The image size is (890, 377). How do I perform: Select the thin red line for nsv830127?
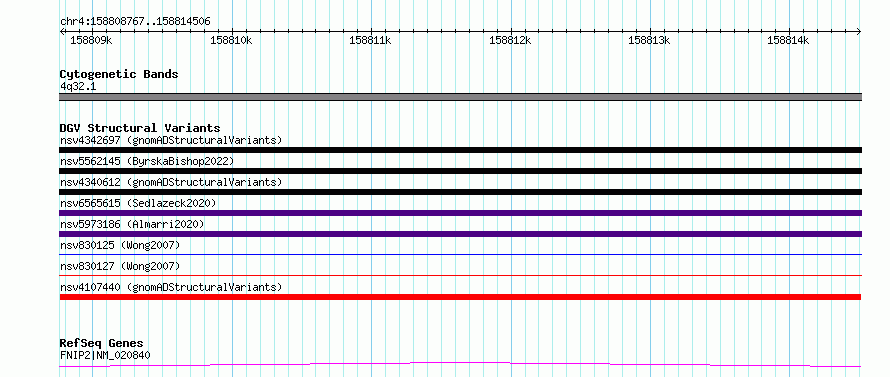click(460, 275)
